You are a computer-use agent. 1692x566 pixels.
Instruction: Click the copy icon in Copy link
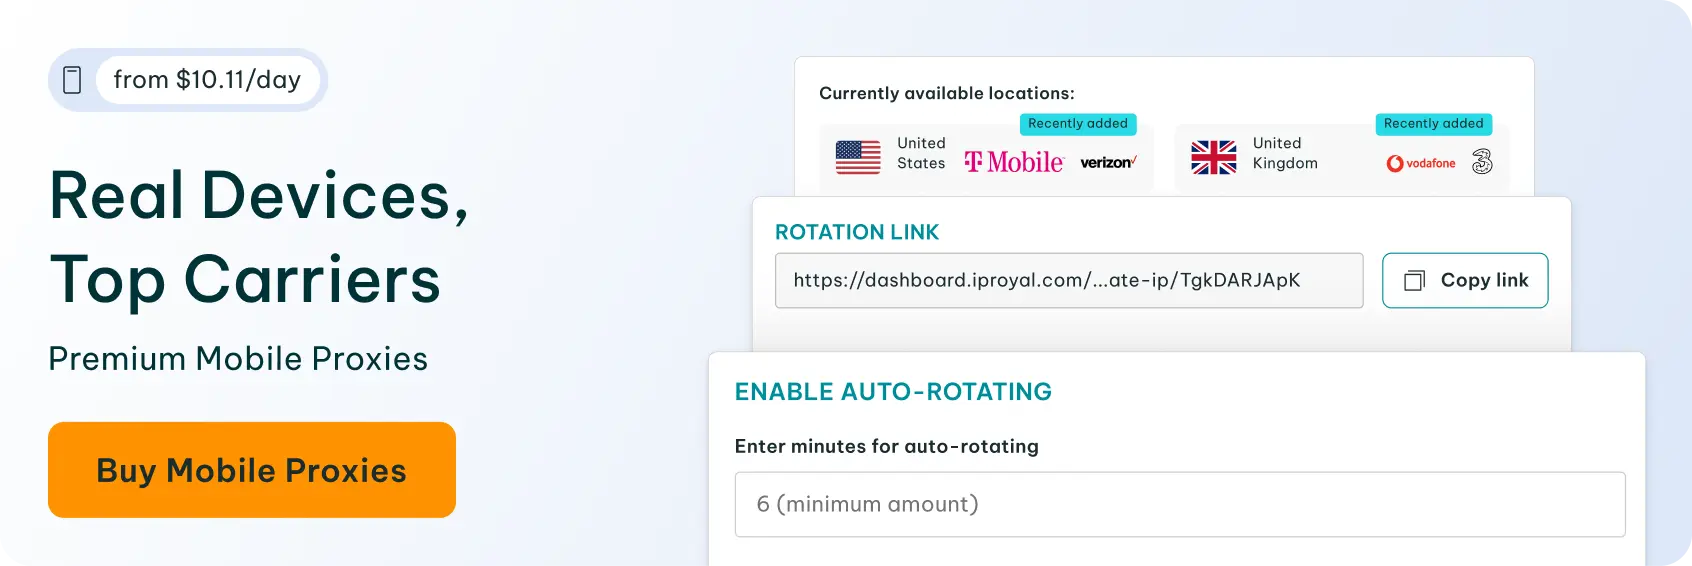point(1414,281)
